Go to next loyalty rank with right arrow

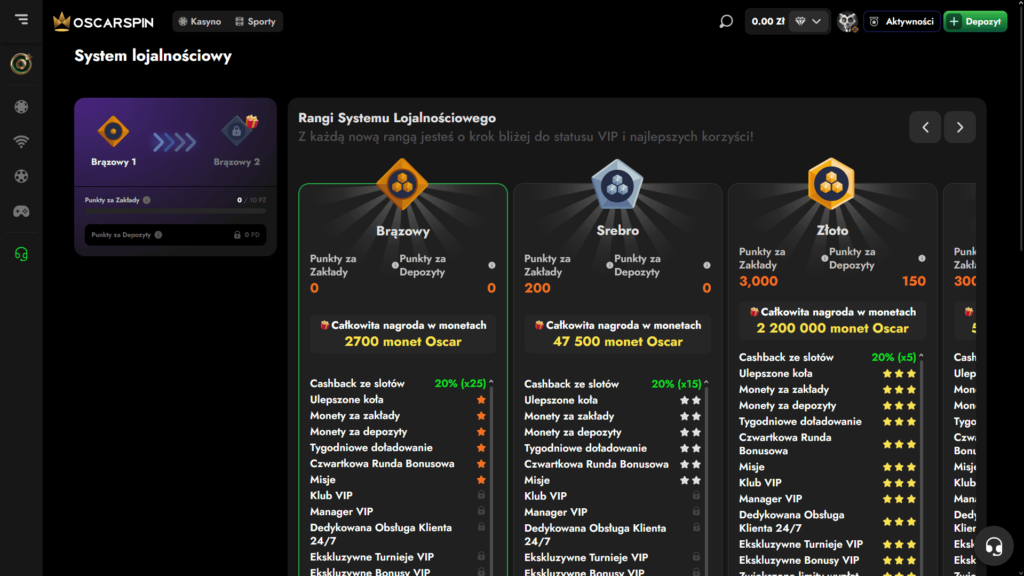[x=960, y=127]
